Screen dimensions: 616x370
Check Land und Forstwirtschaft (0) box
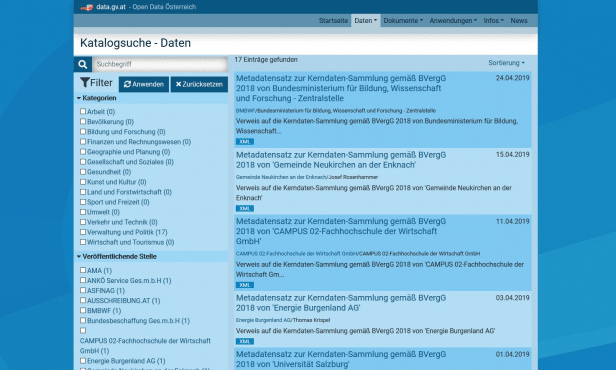83,192
